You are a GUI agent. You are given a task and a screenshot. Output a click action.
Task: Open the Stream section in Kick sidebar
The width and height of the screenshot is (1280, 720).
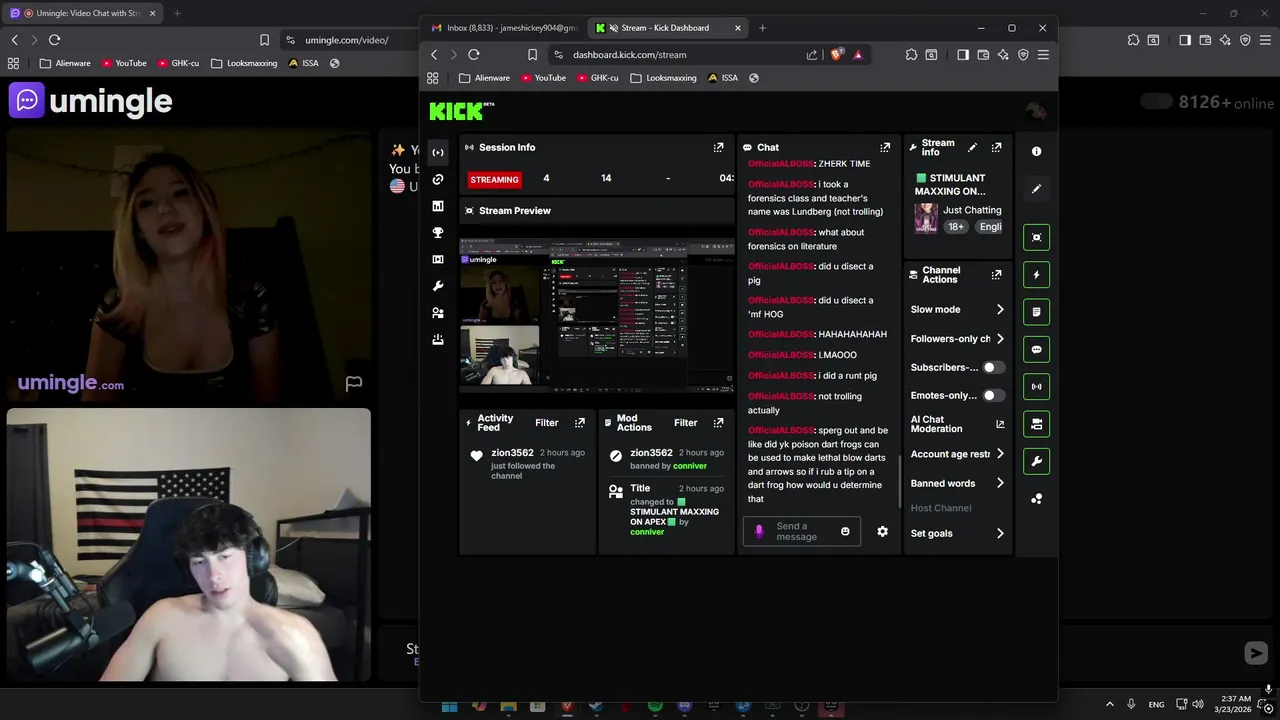click(x=438, y=152)
